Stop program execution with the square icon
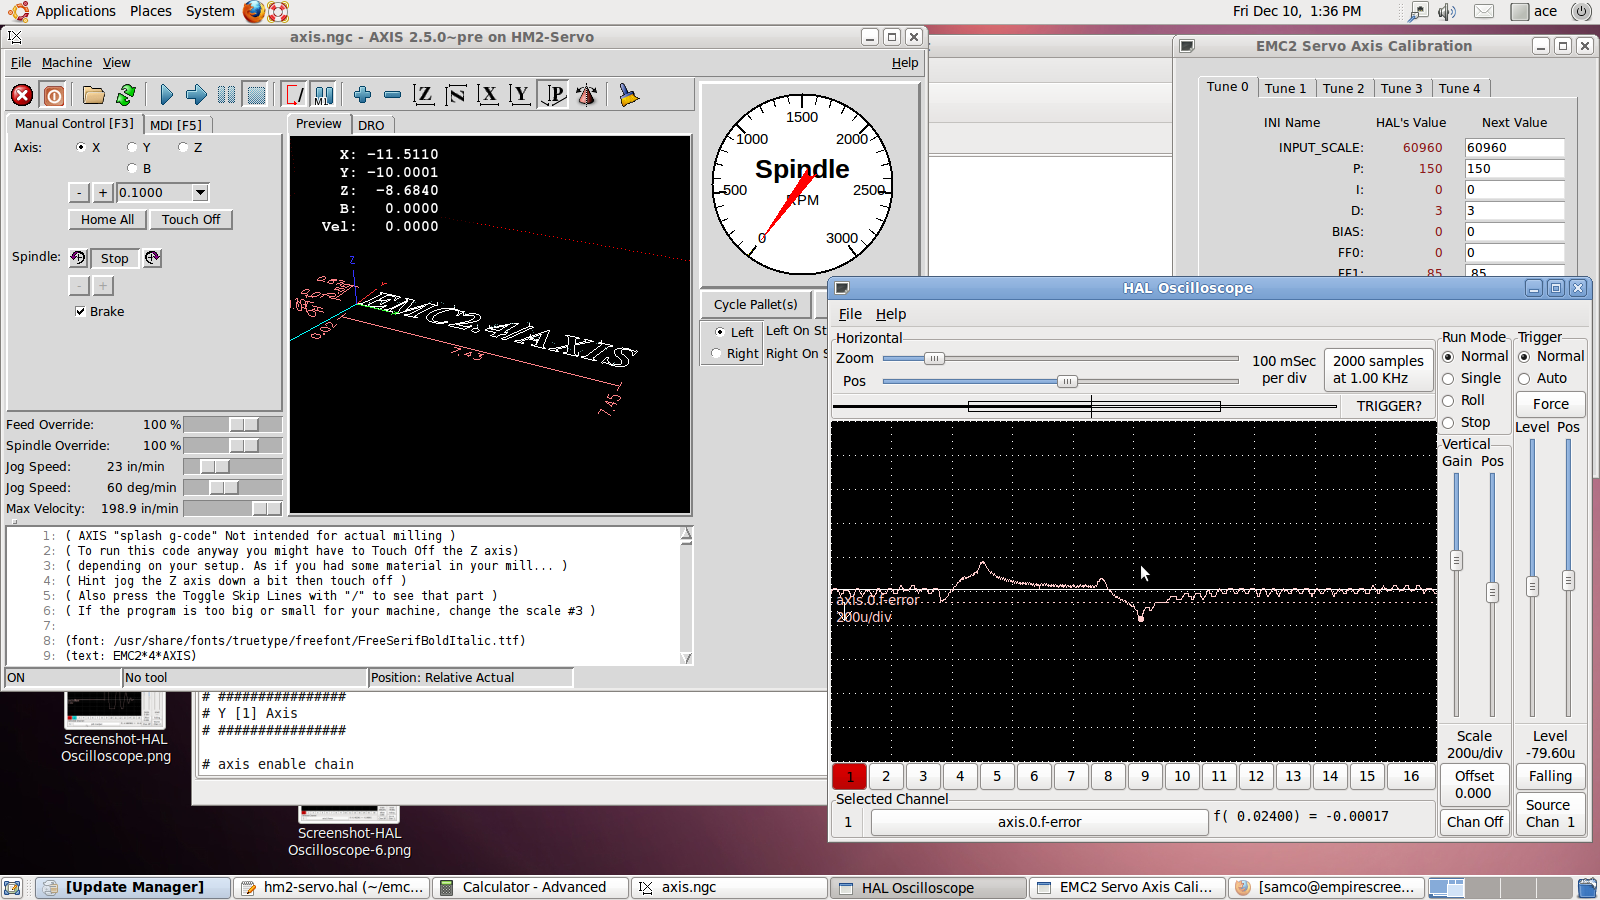This screenshot has height=900, width=1600. (x=257, y=95)
